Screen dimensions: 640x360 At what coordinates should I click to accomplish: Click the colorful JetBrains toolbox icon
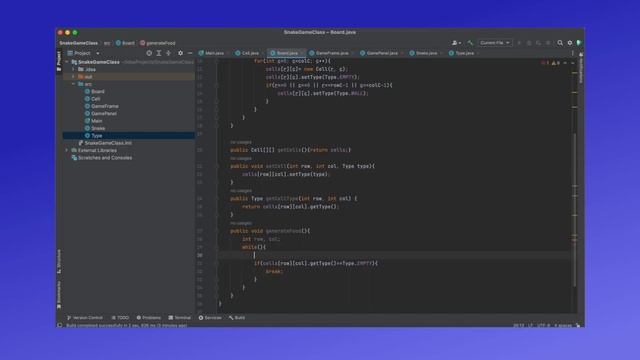pyautogui.click(x=579, y=43)
